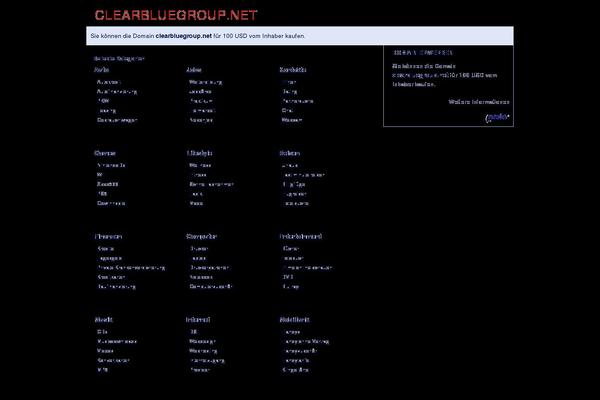Screen dimensions: 600x400
Task: Open the Unterhaltung category heading
Action: pyautogui.click(x=301, y=237)
